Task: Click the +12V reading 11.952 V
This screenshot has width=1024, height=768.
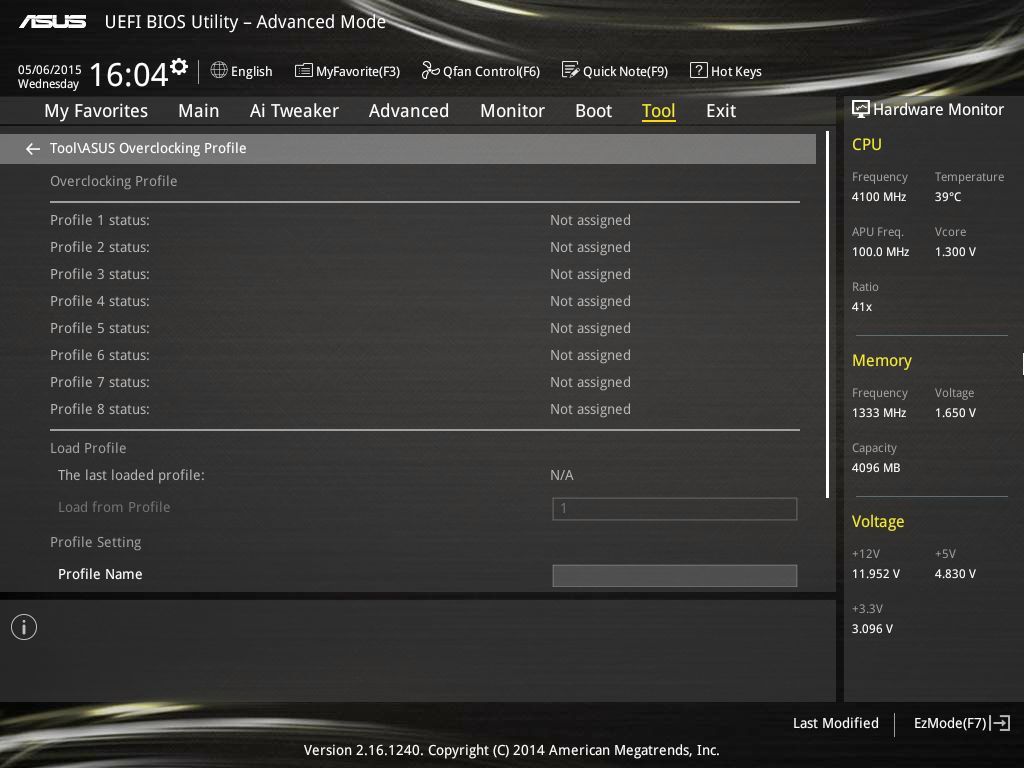Action: (875, 573)
